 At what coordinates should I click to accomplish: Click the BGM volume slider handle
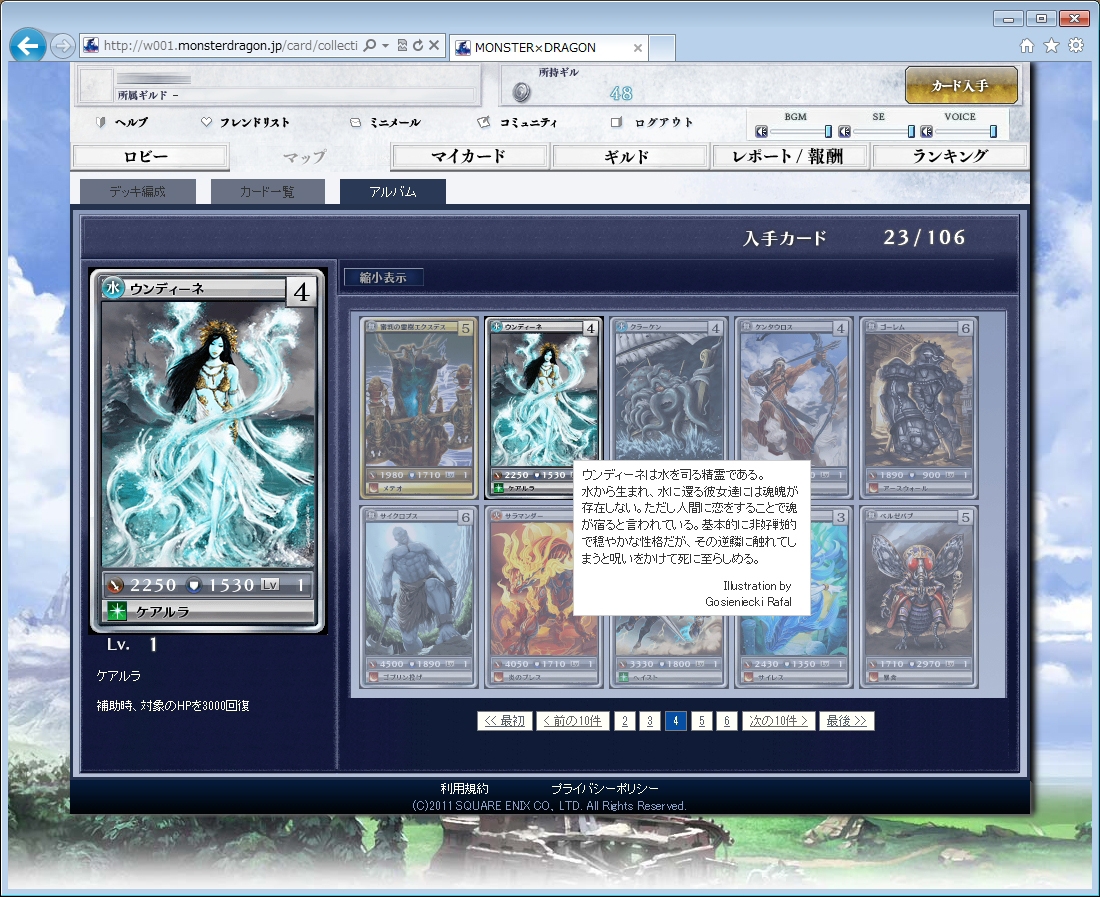click(x=828, y=131)
